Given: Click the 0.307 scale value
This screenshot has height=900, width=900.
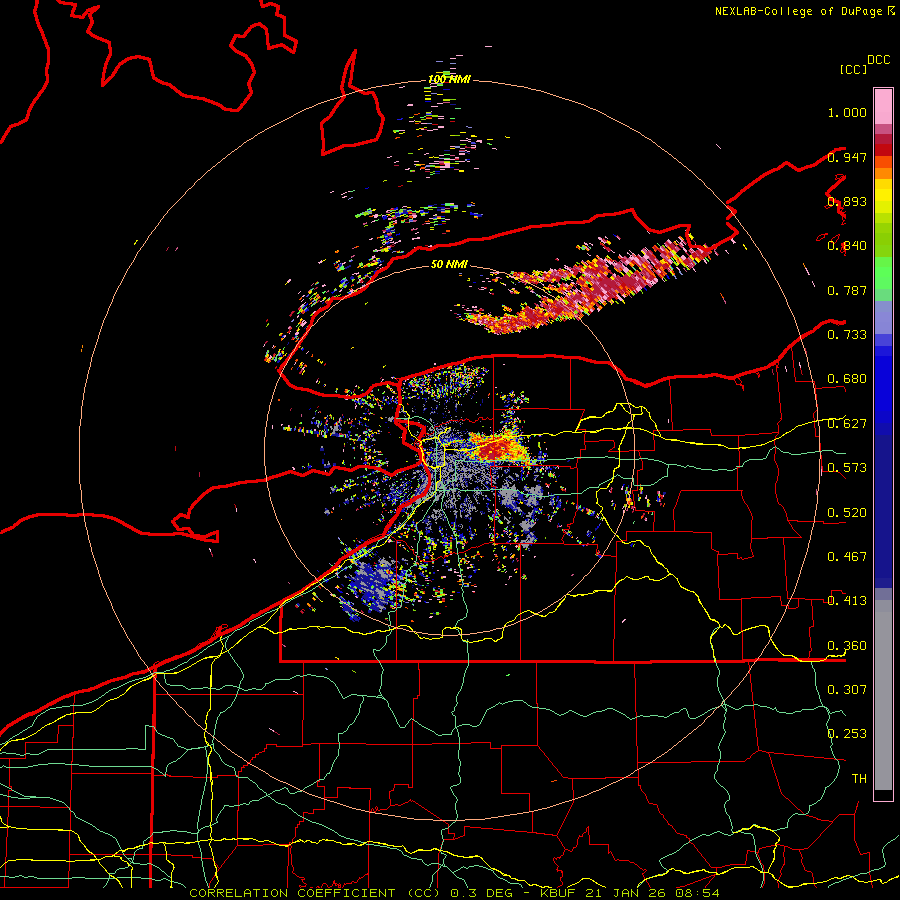Looking at the screenshot, I should [847, 690].
